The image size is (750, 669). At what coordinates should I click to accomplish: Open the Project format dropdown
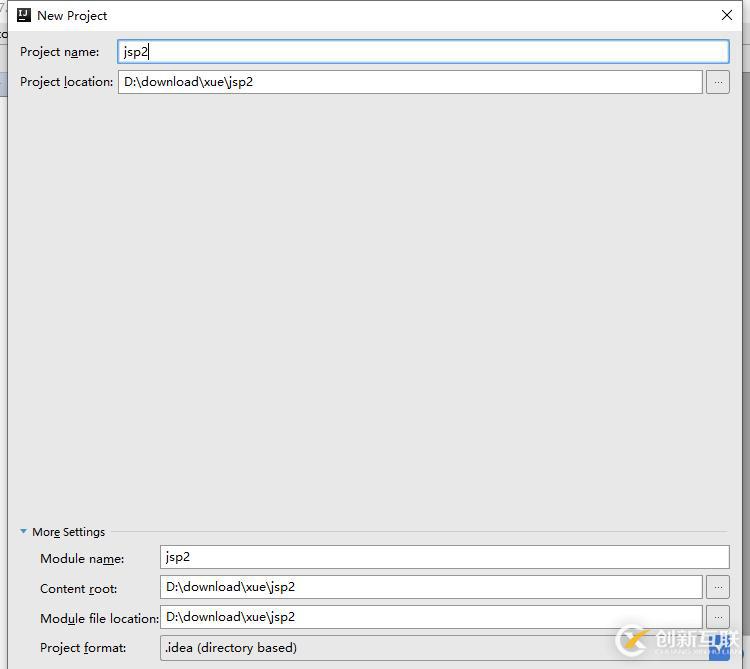pos(444,648)
